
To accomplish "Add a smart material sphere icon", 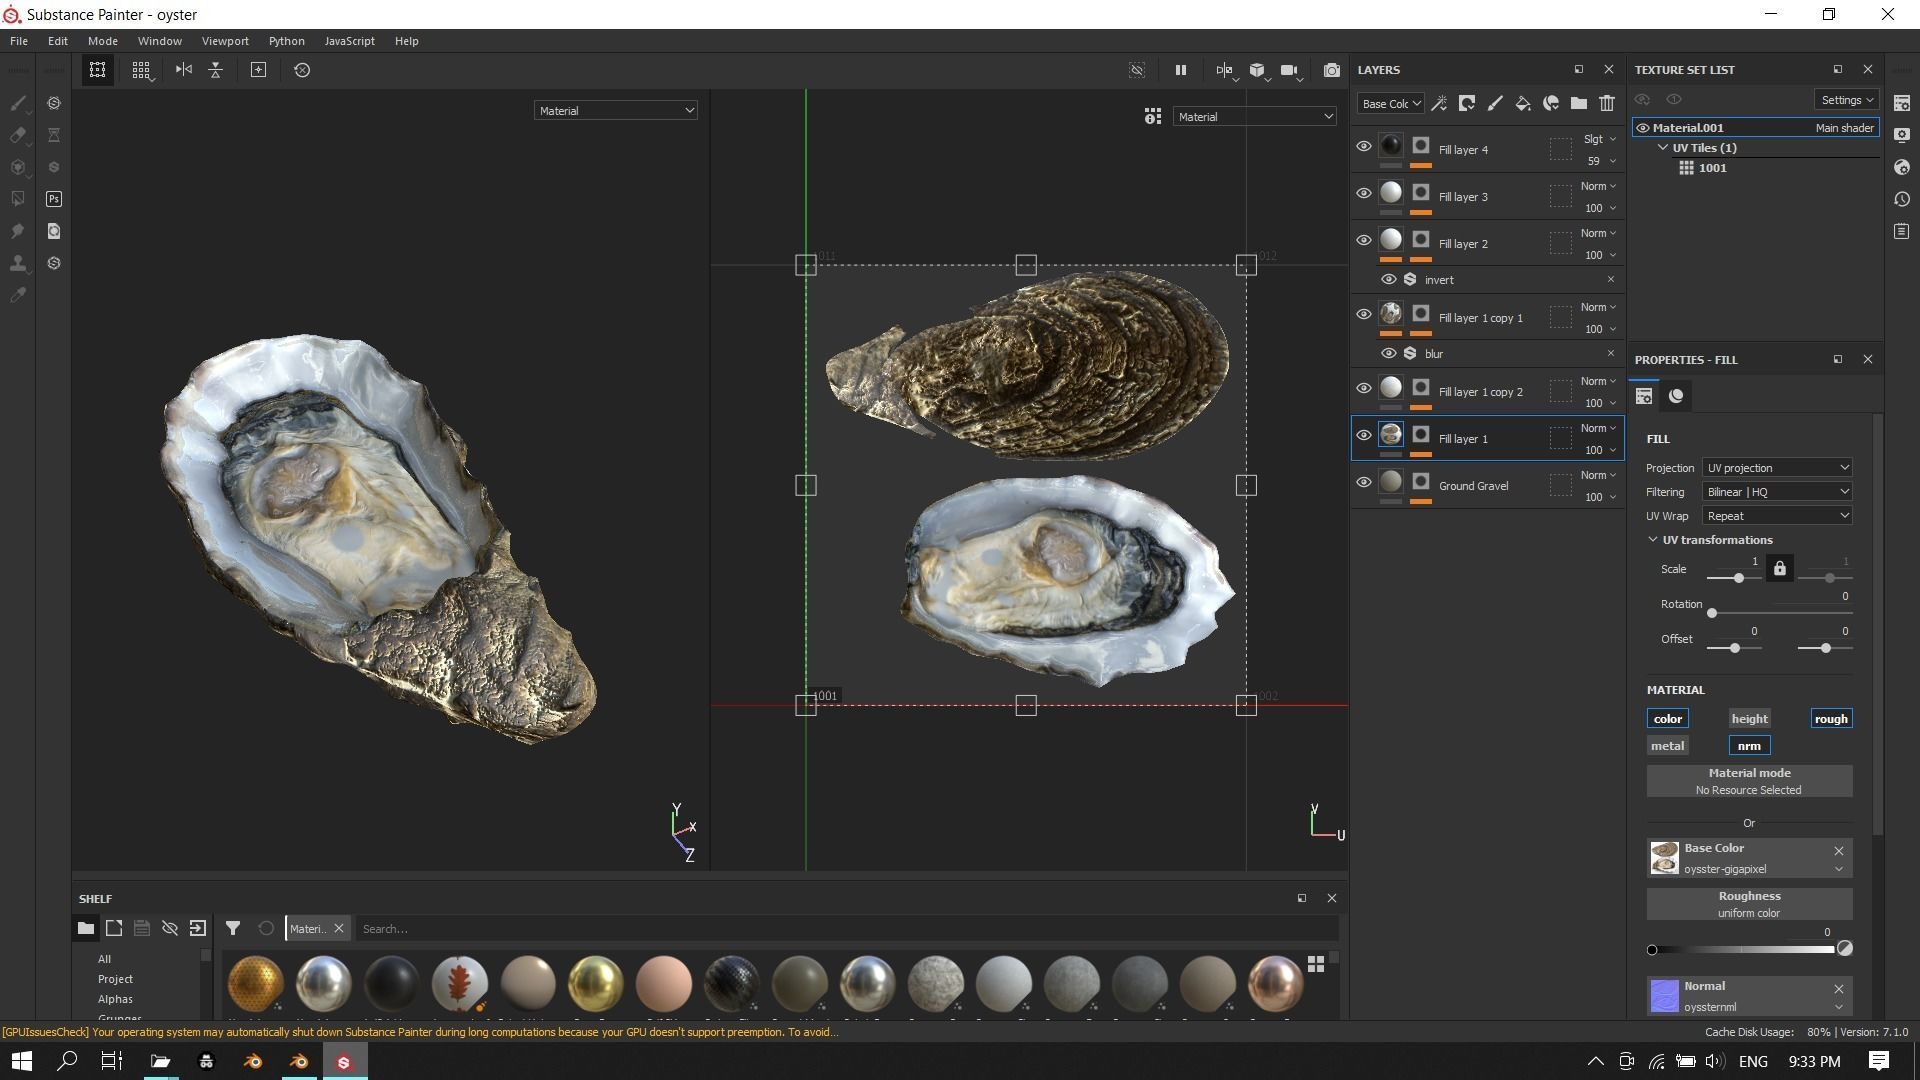I will click(x=1551, y=103).
